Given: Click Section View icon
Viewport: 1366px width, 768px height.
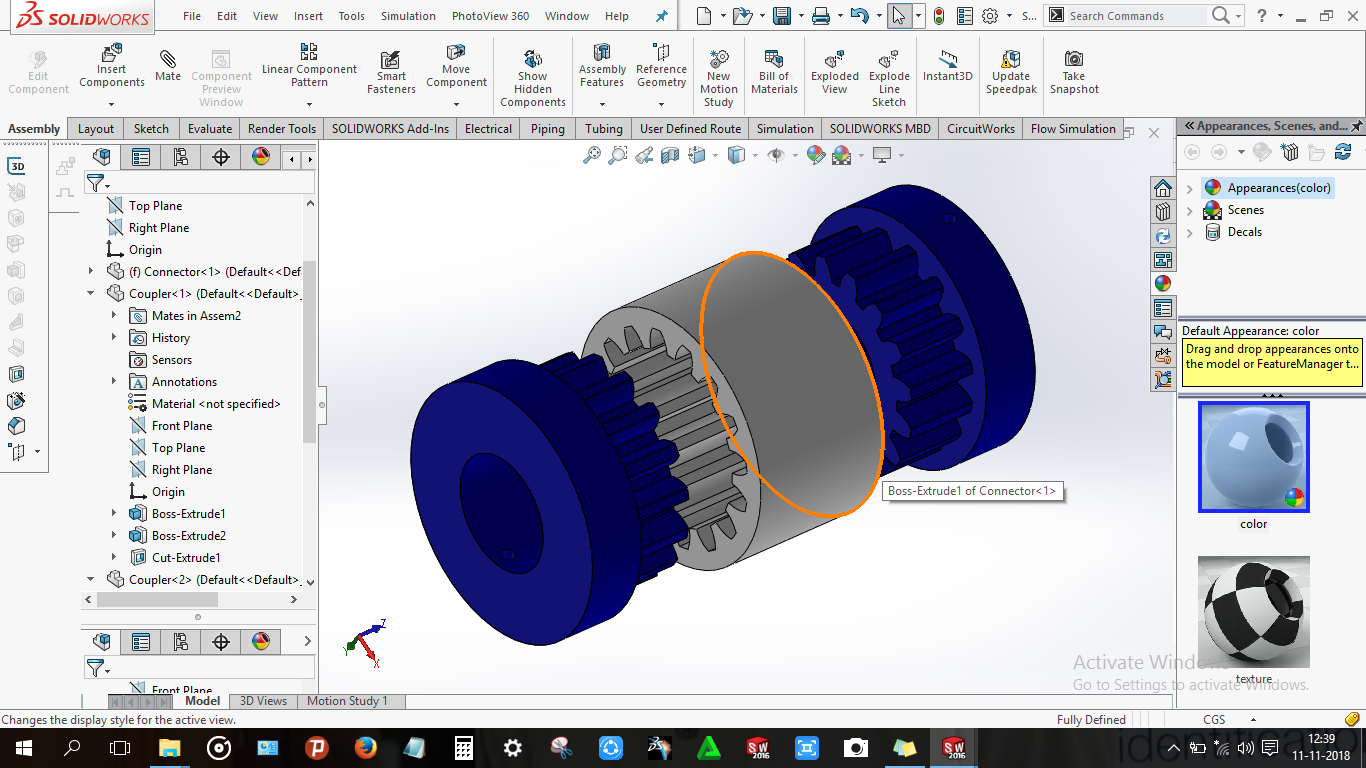Looking at the screenshot, I should pos(670,154).
